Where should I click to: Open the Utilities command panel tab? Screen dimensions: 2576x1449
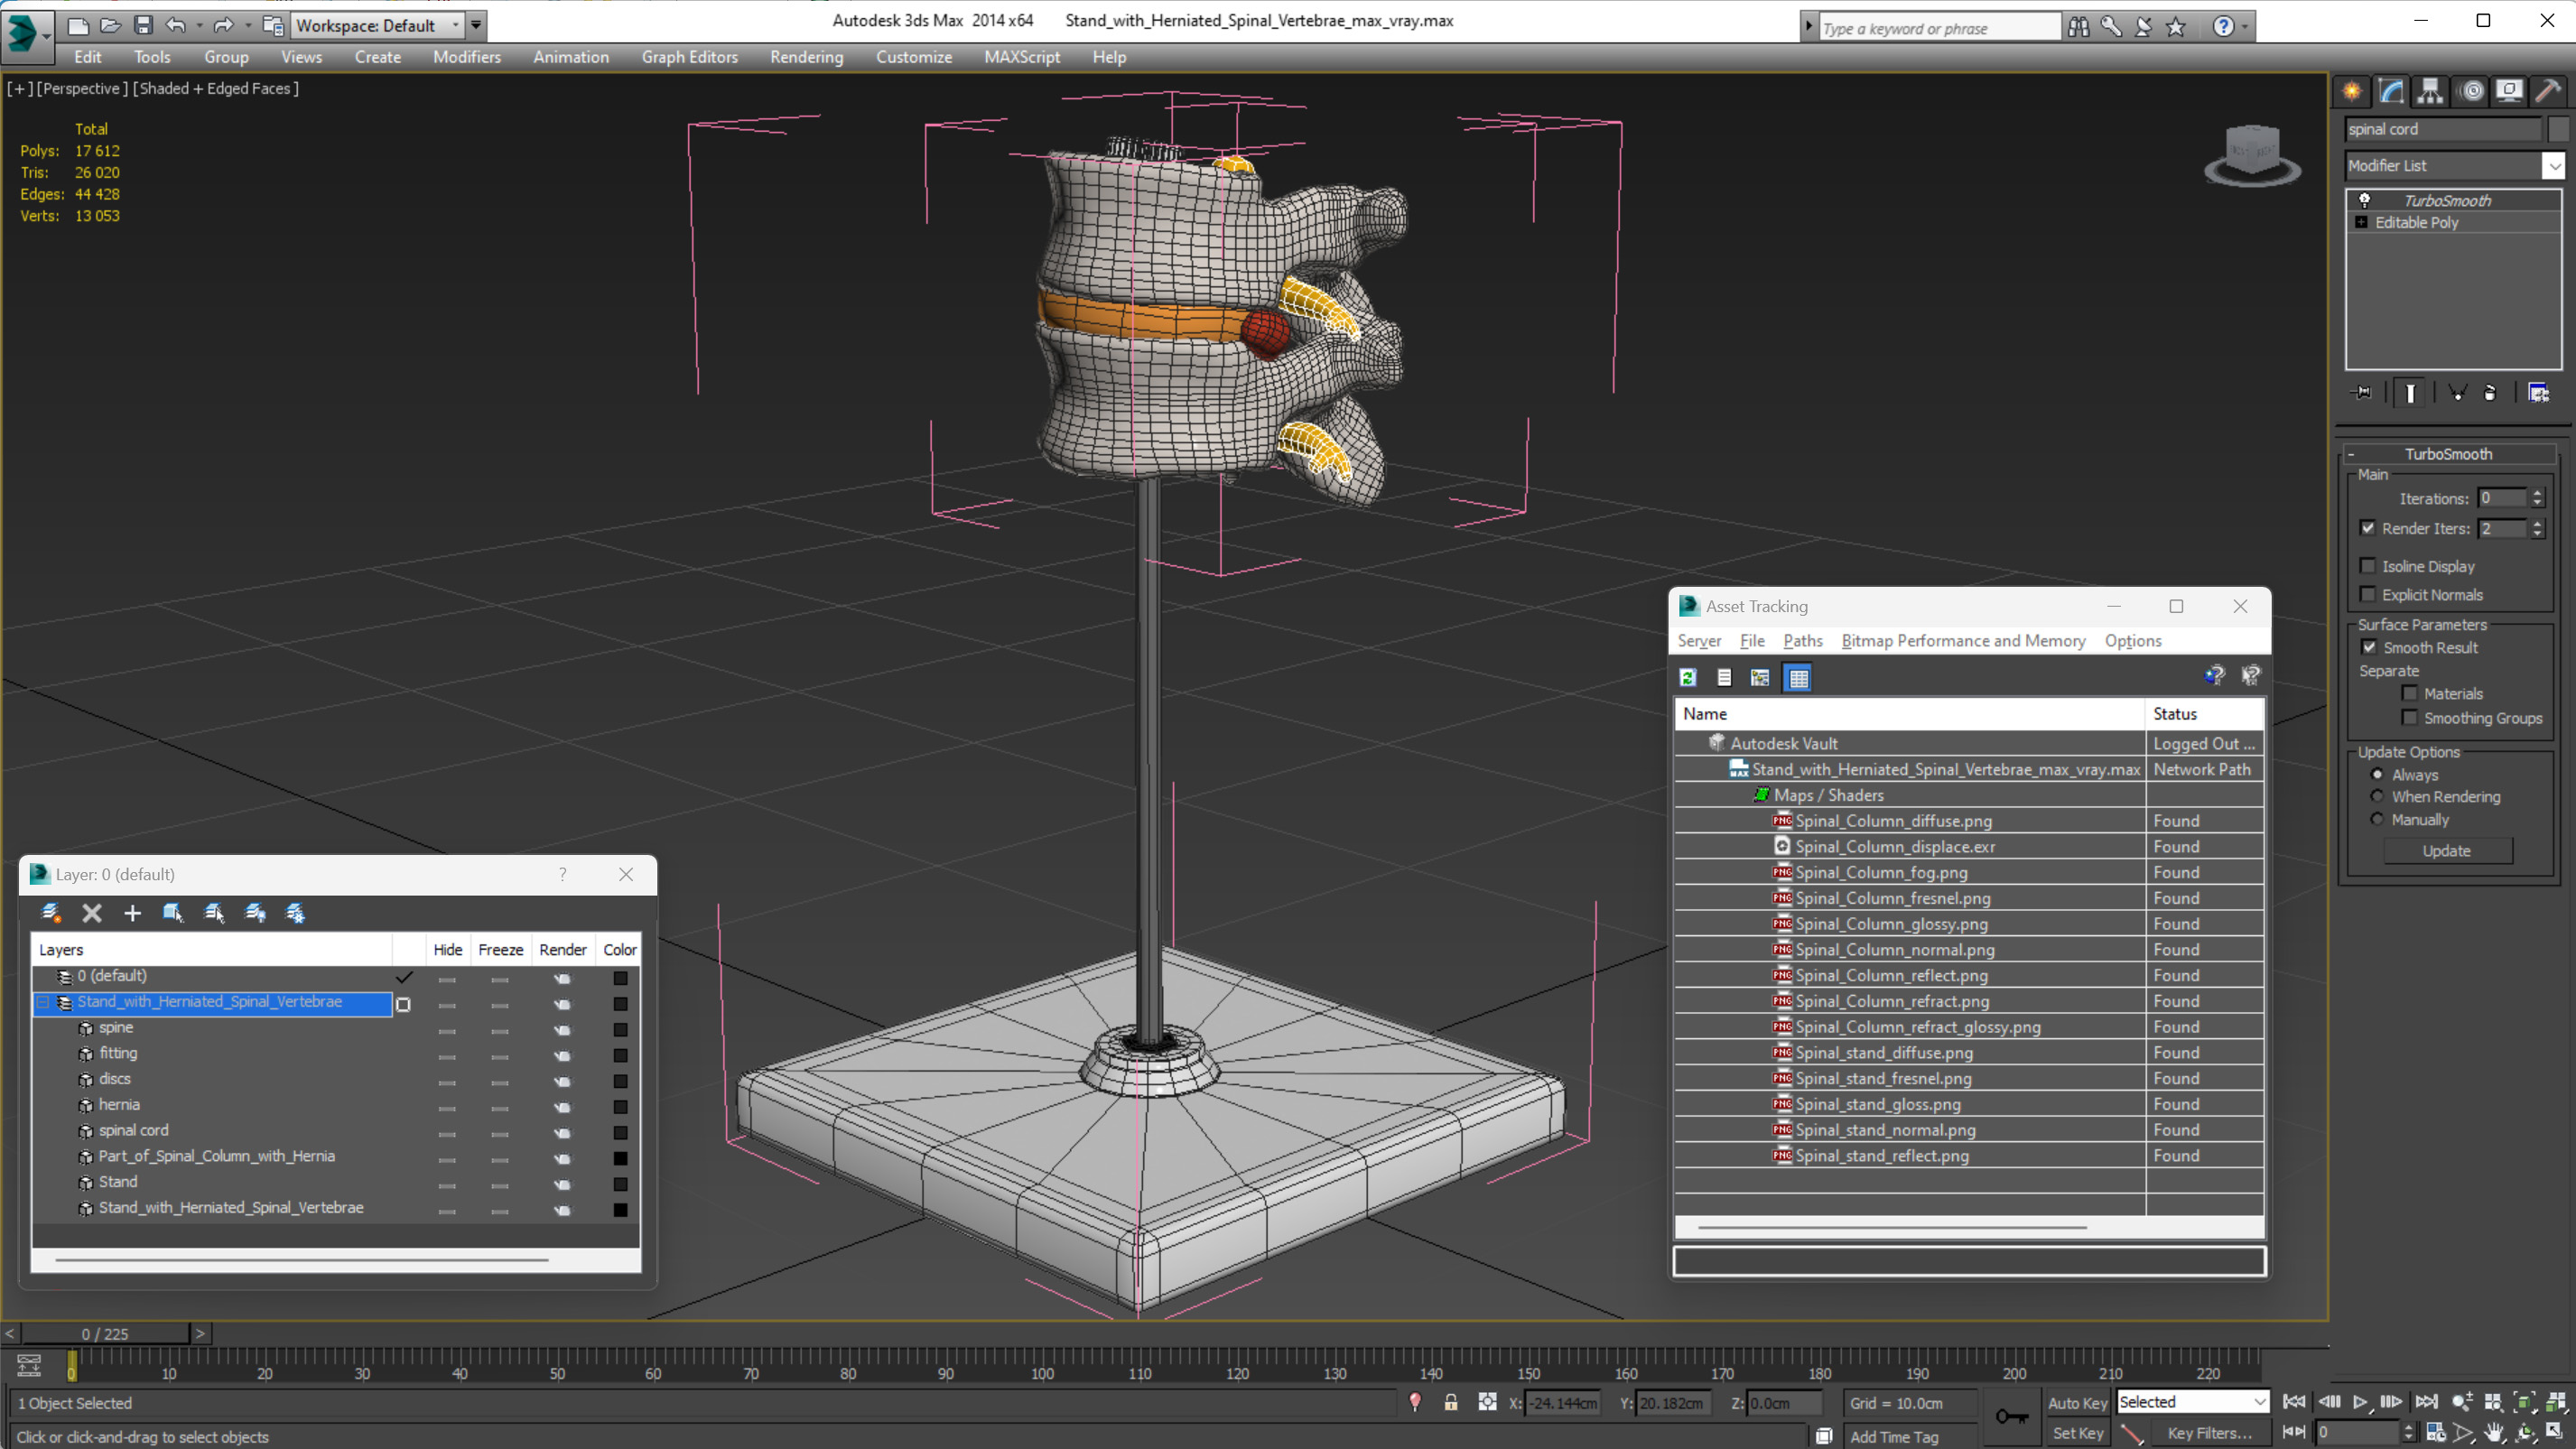click(x=2548, y=91)
